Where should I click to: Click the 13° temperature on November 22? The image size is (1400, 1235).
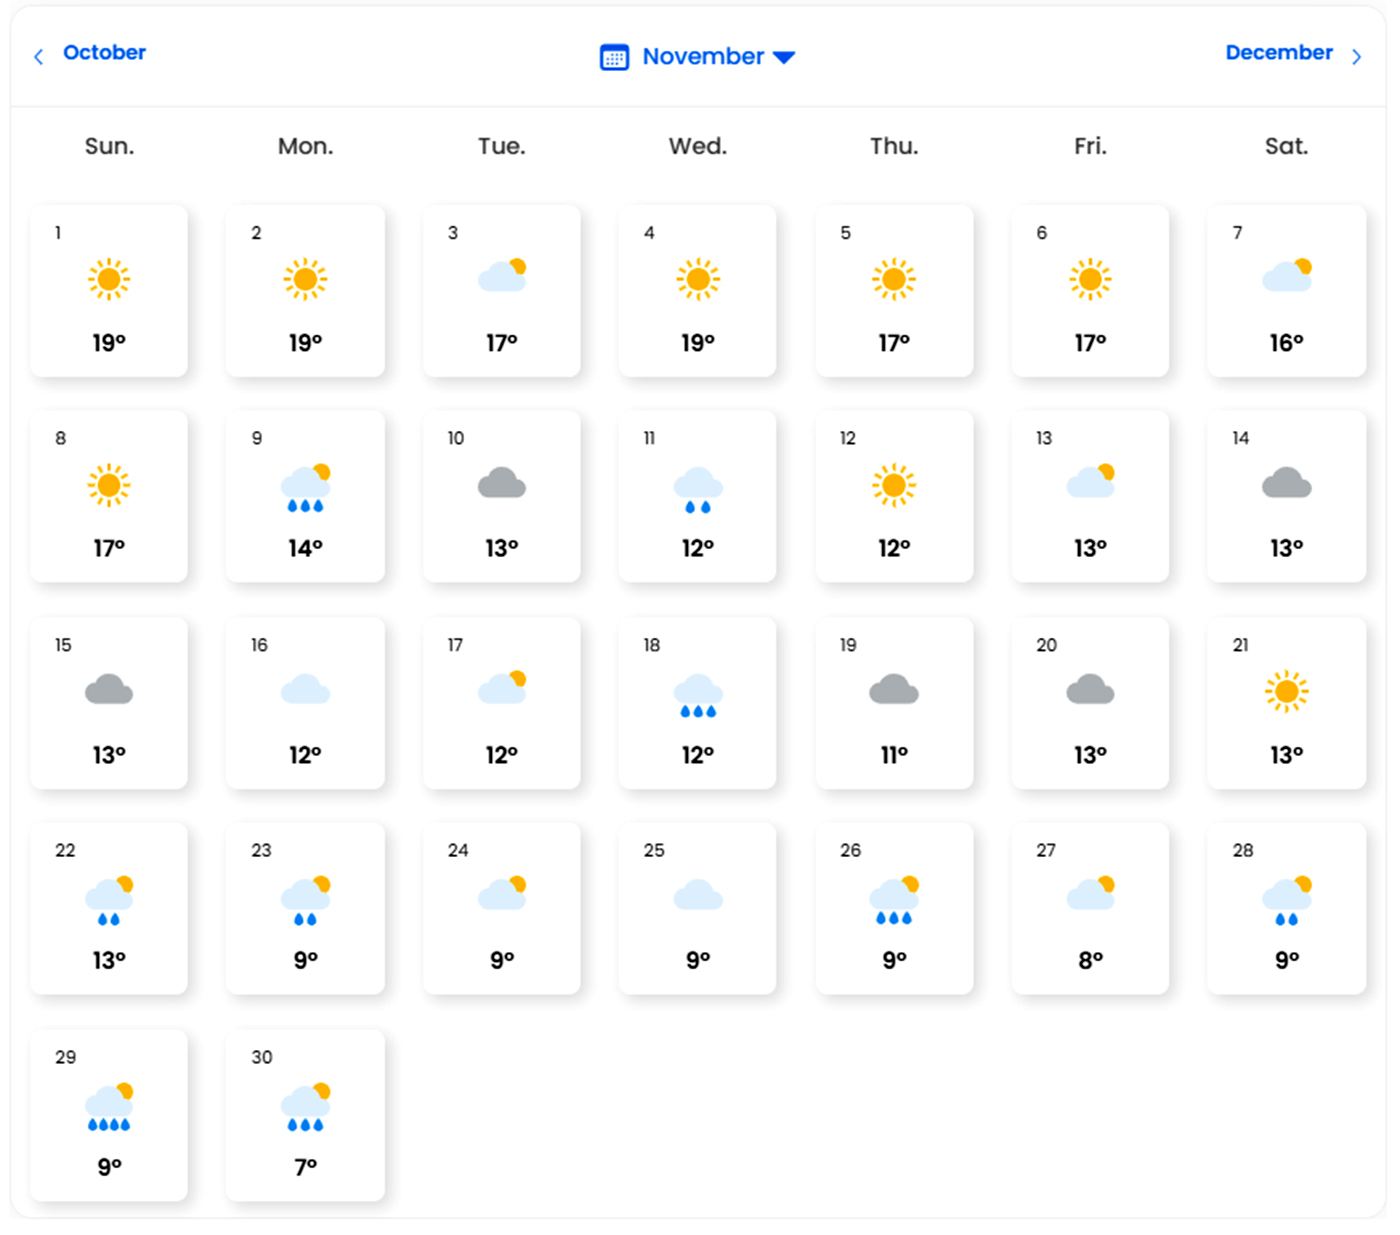click(109, 960)
